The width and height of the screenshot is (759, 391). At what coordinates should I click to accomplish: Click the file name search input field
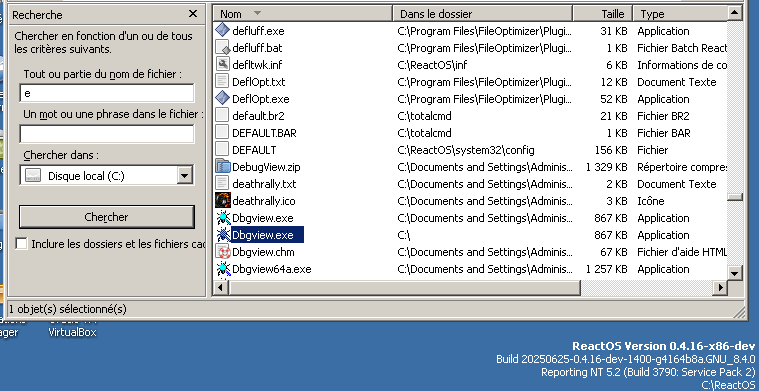click(x=106, y=93)
